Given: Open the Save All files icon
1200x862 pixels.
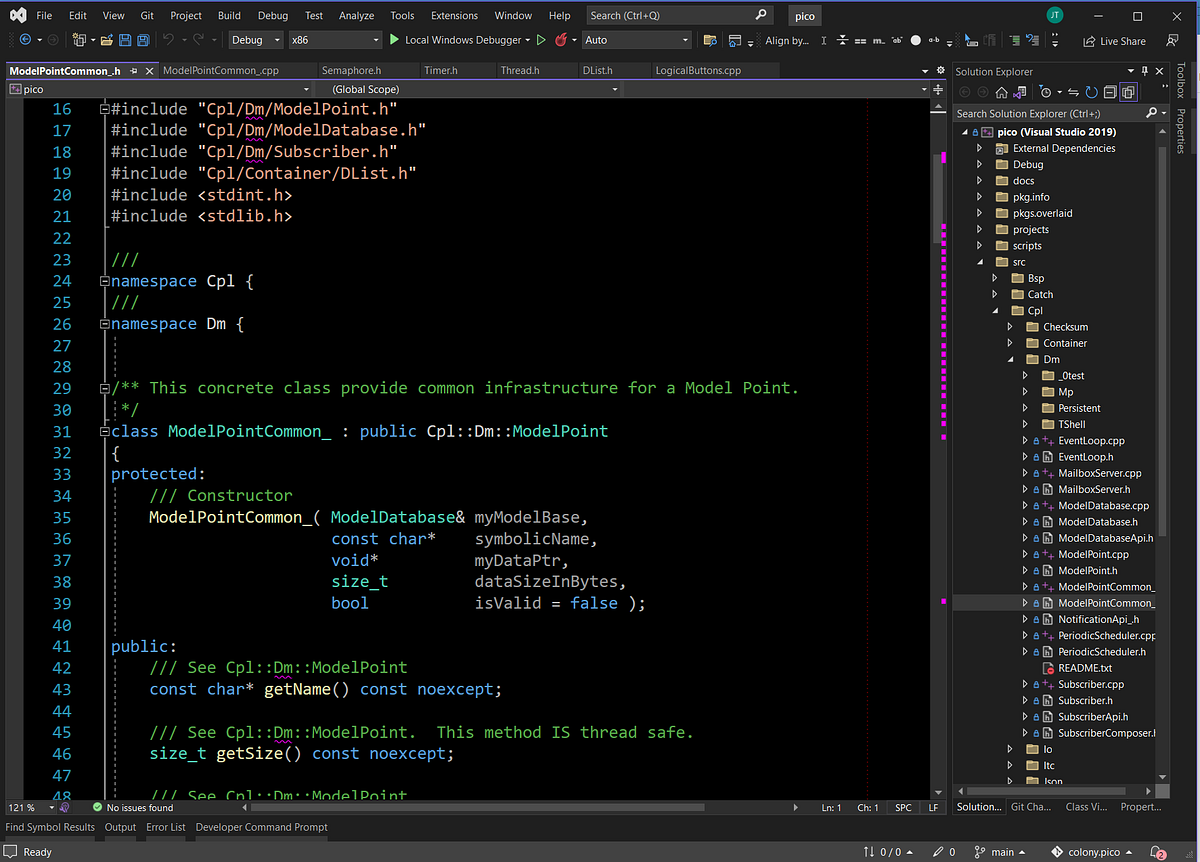Looking at the screenshot, I should (143, 40).
